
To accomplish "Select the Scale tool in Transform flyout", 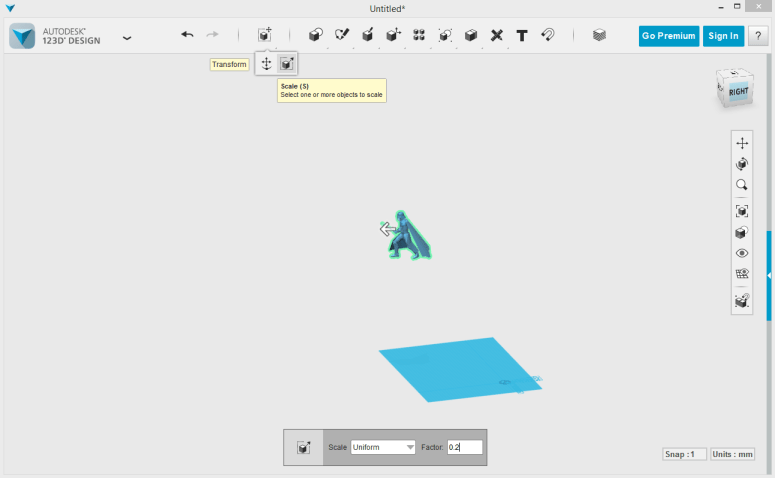I will tap(287, 64).
